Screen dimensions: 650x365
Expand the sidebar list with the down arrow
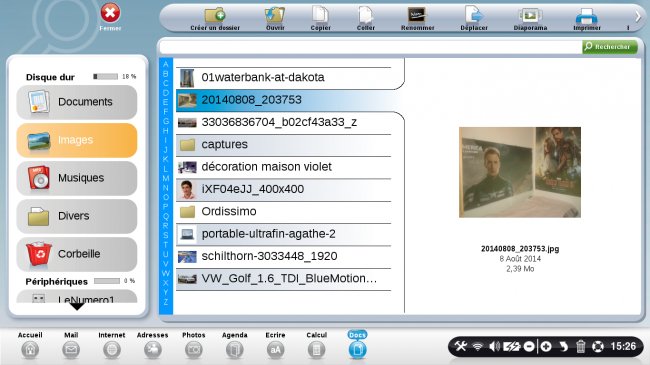coord(77,307)
